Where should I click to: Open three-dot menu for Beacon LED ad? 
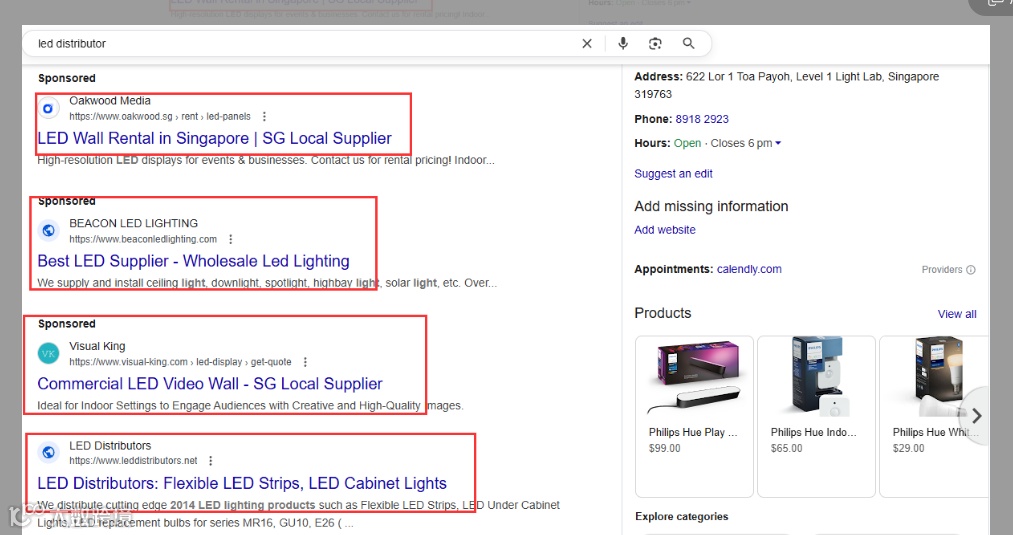231,239
